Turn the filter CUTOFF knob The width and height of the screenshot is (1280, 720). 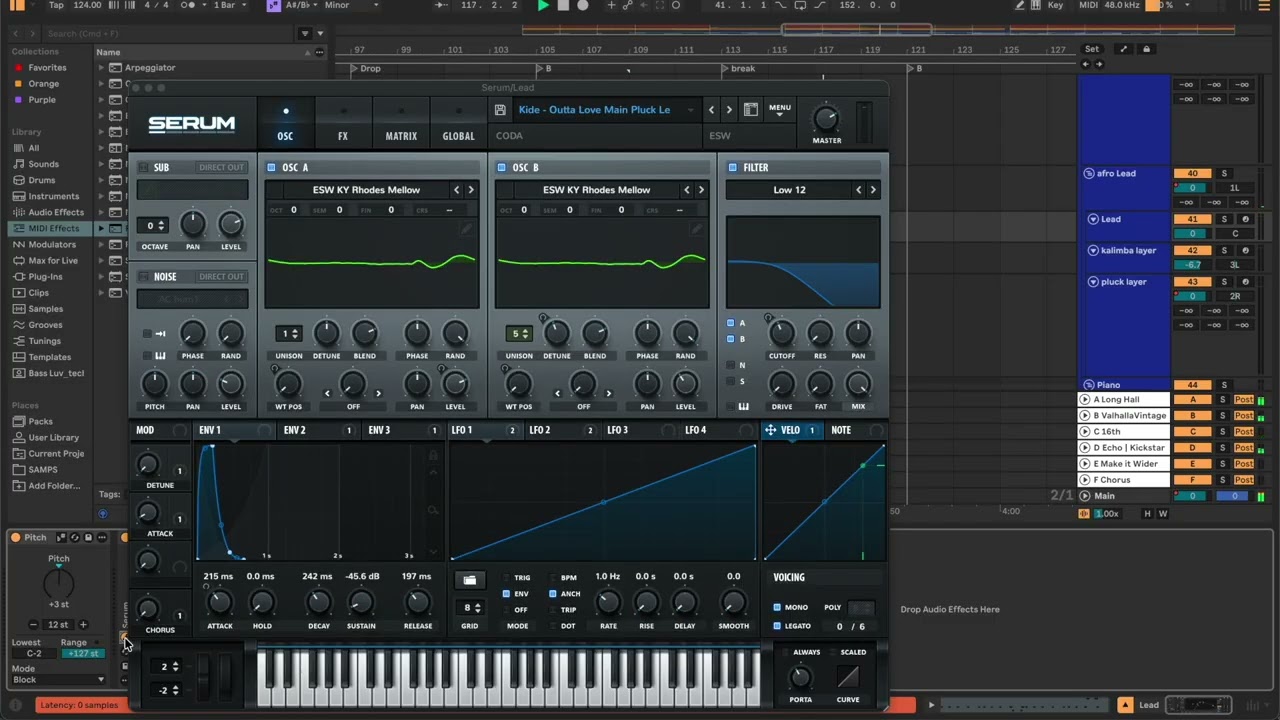[x=782, y=334]
